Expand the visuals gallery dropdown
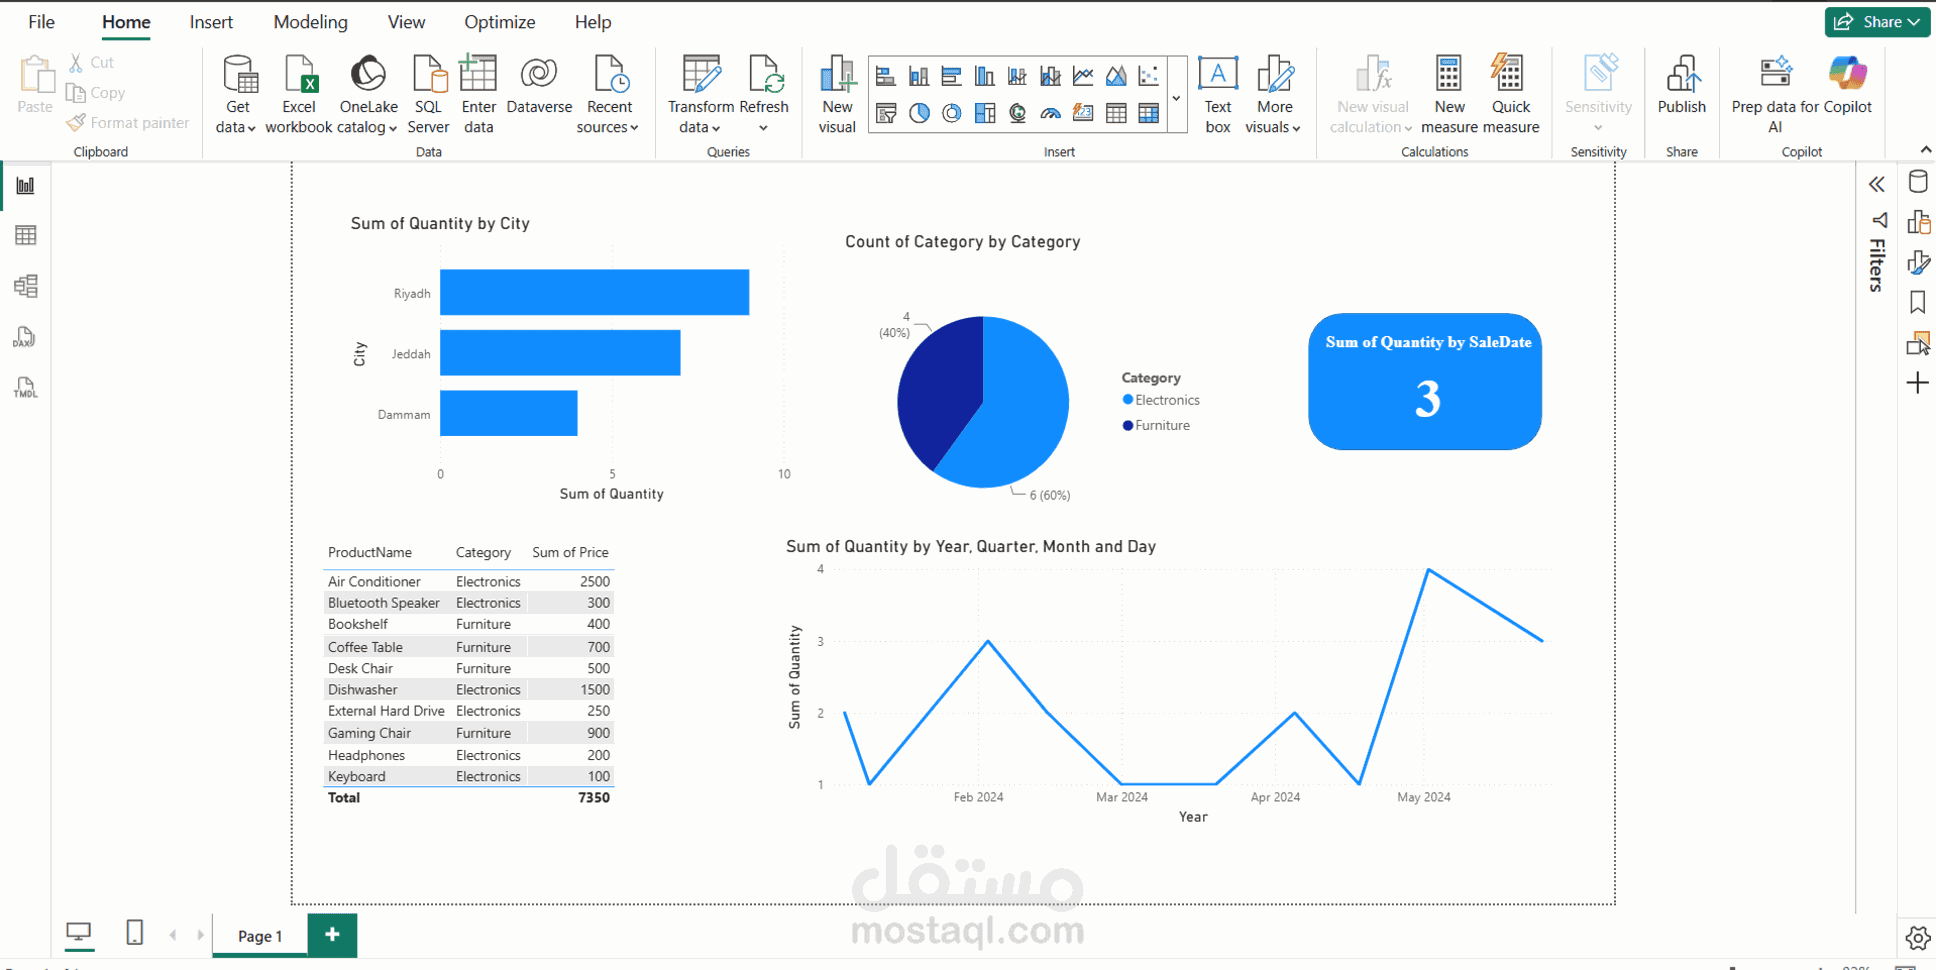Screen dimensions: 1936x970 (1177, 97)
